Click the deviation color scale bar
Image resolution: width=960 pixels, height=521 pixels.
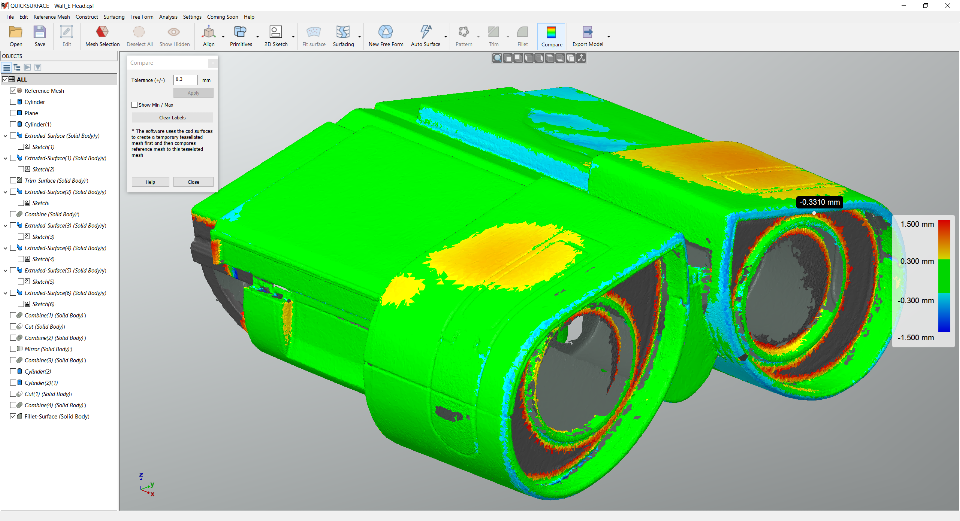(x=944, y=276)
